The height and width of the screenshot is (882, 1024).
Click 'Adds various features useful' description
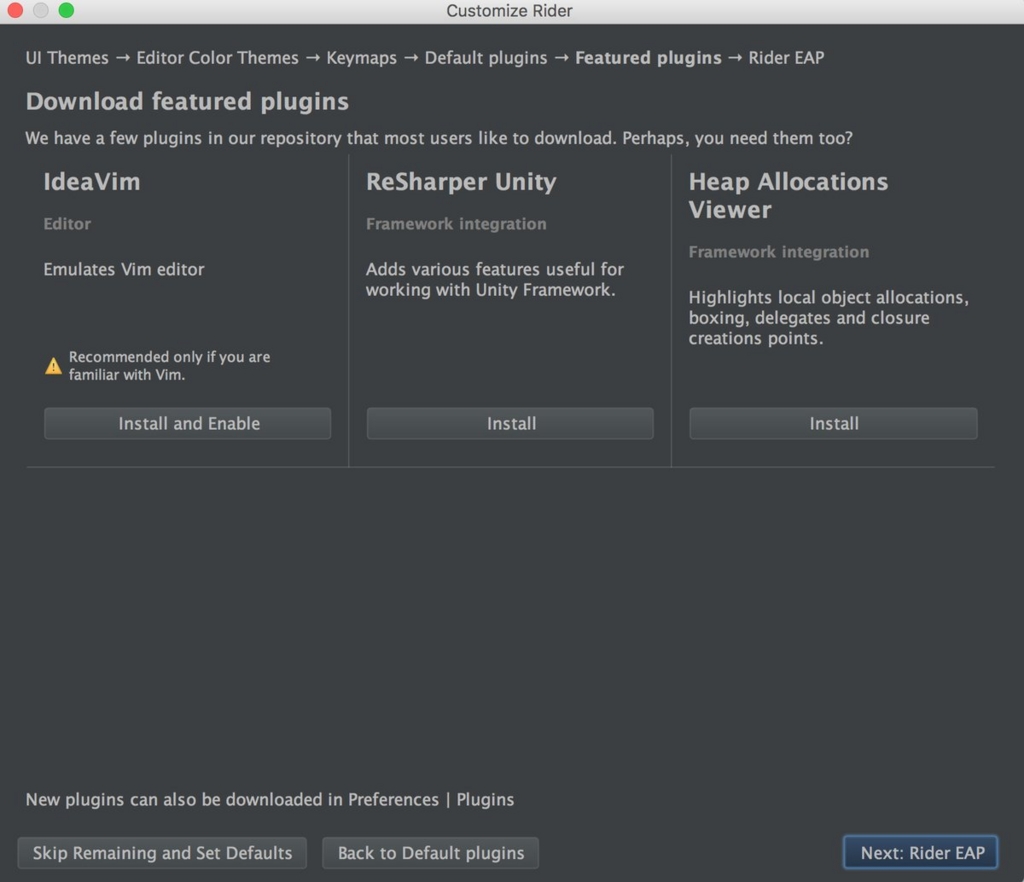click(x=494, y=279)
